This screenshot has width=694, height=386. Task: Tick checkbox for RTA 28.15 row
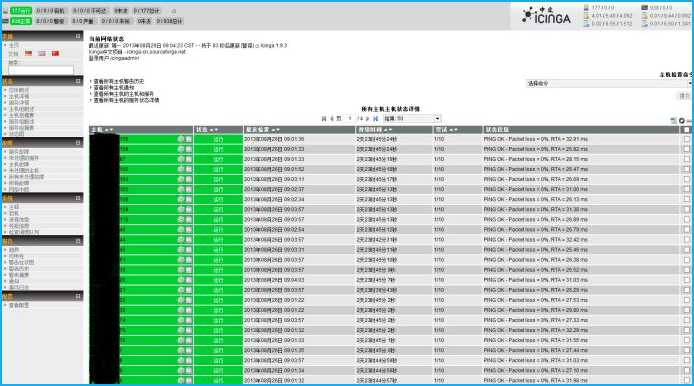pos(686,159)
